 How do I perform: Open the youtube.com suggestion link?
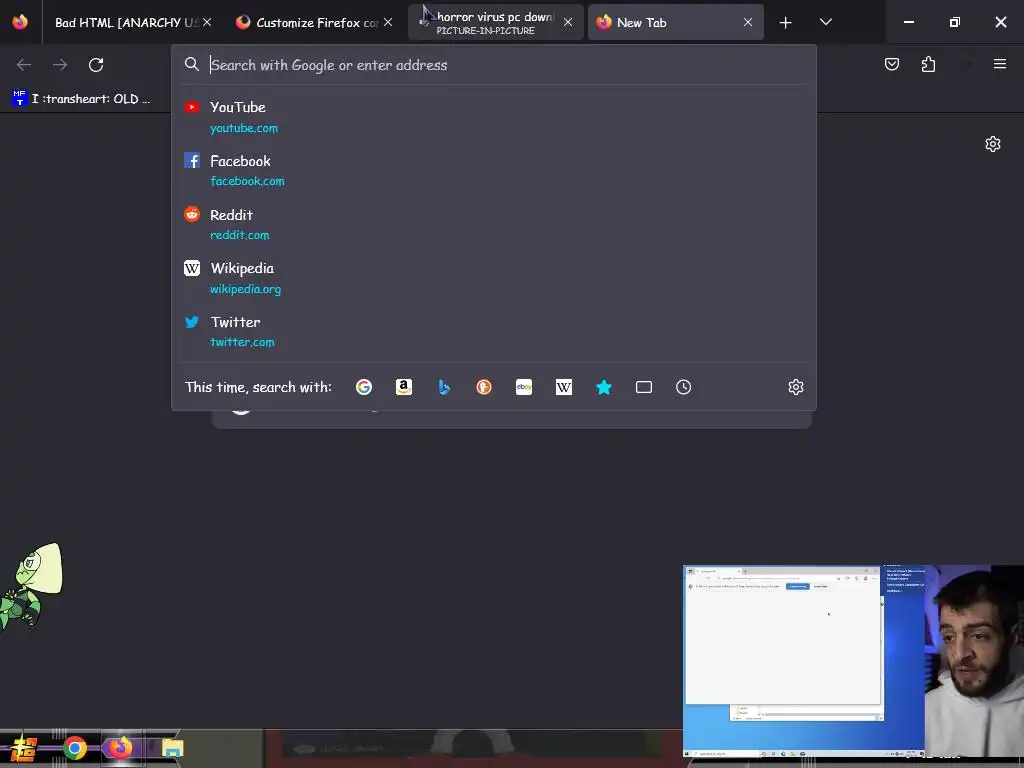click(x=244, y=128)
